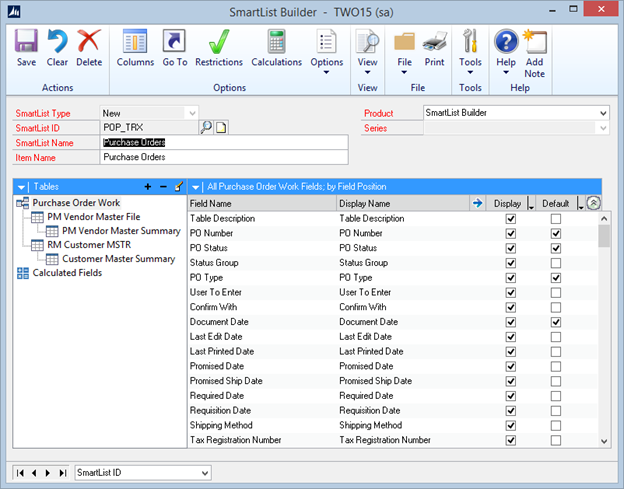Click the View magnifier document icon
Screen dimensions: 624x489
point(367,41)
